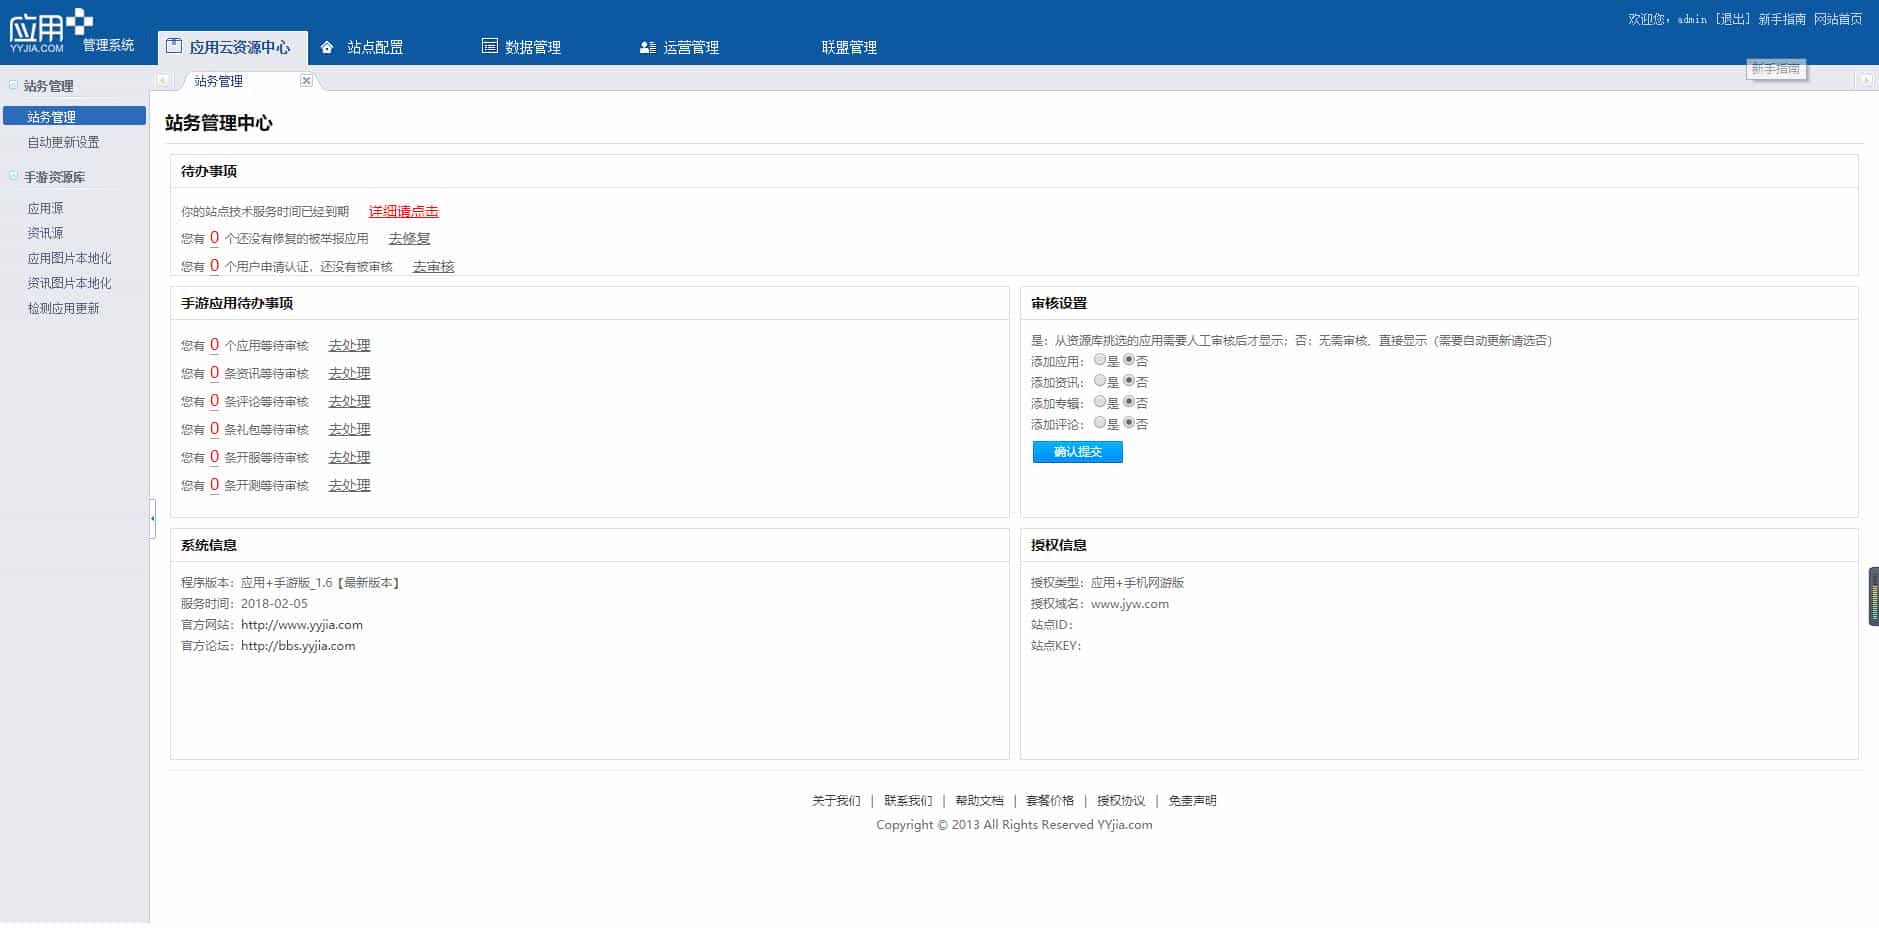Set 添加评论 to 是
The width and height of the screenshot is (1879, 928).
click(x=1100, y=423)
